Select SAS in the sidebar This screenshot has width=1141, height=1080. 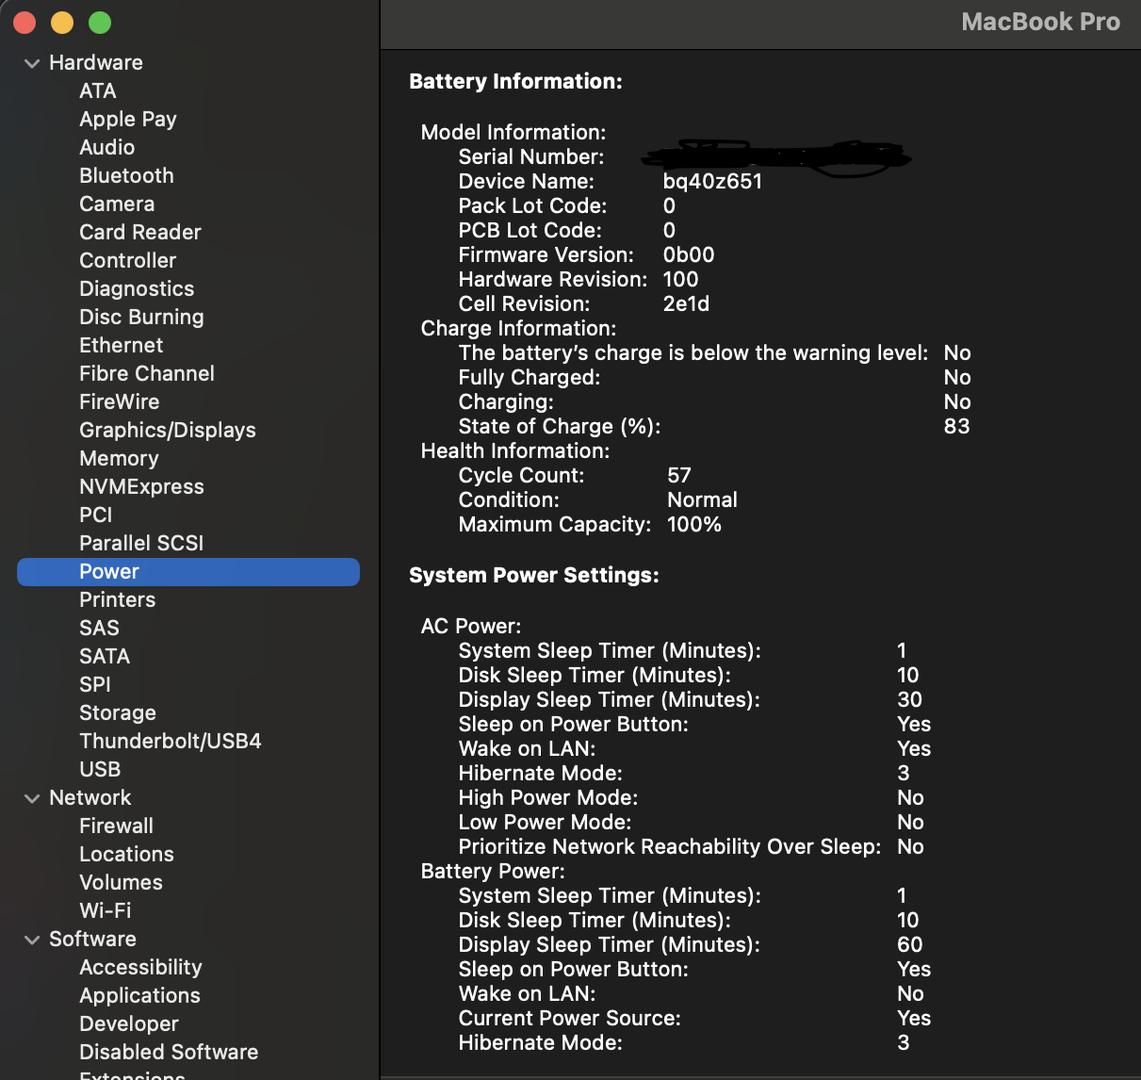(x=99, y=628)
